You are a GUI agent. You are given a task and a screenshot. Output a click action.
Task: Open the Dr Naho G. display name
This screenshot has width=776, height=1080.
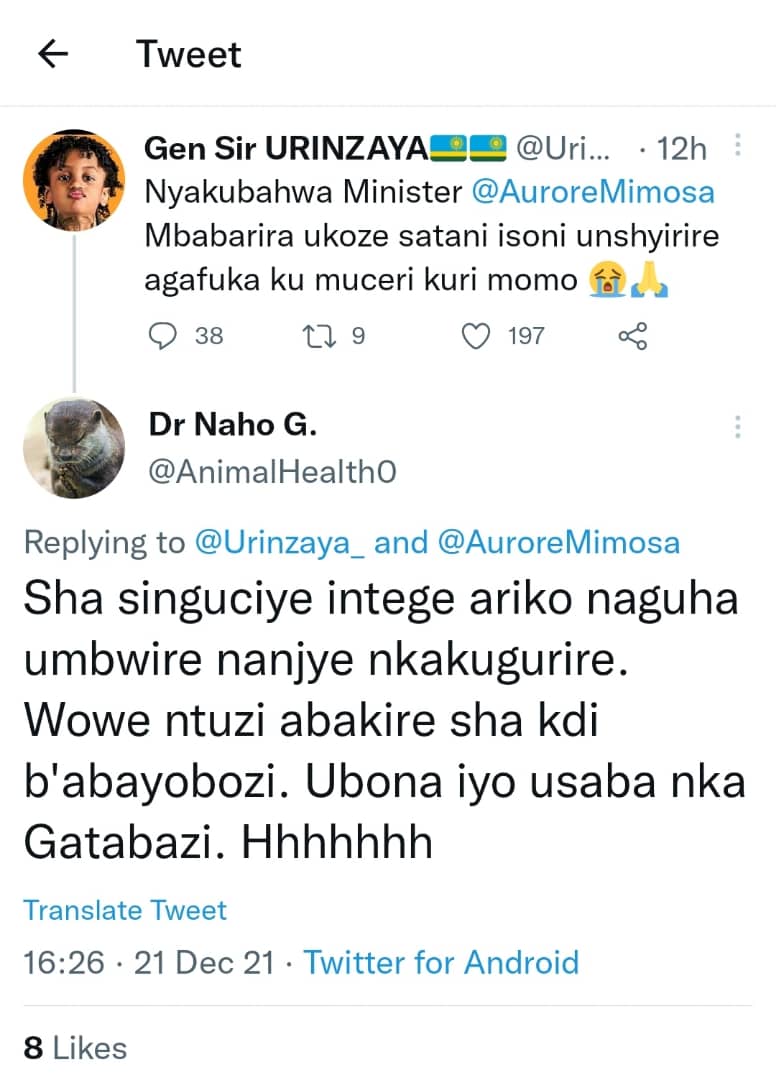coord(232,424)
